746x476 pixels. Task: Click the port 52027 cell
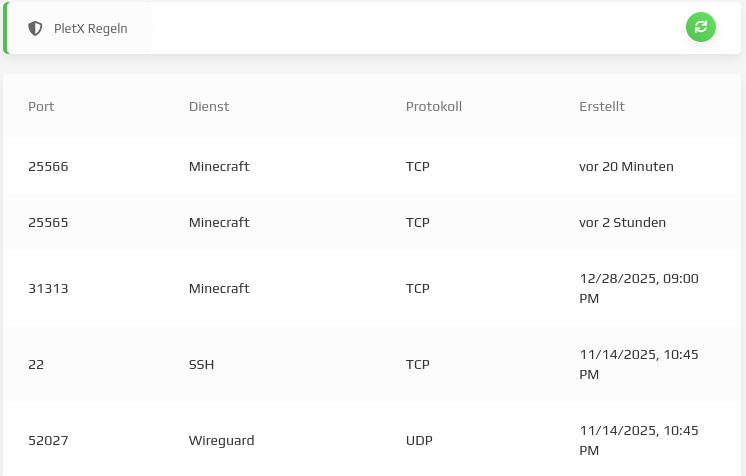tap(48, 440)
